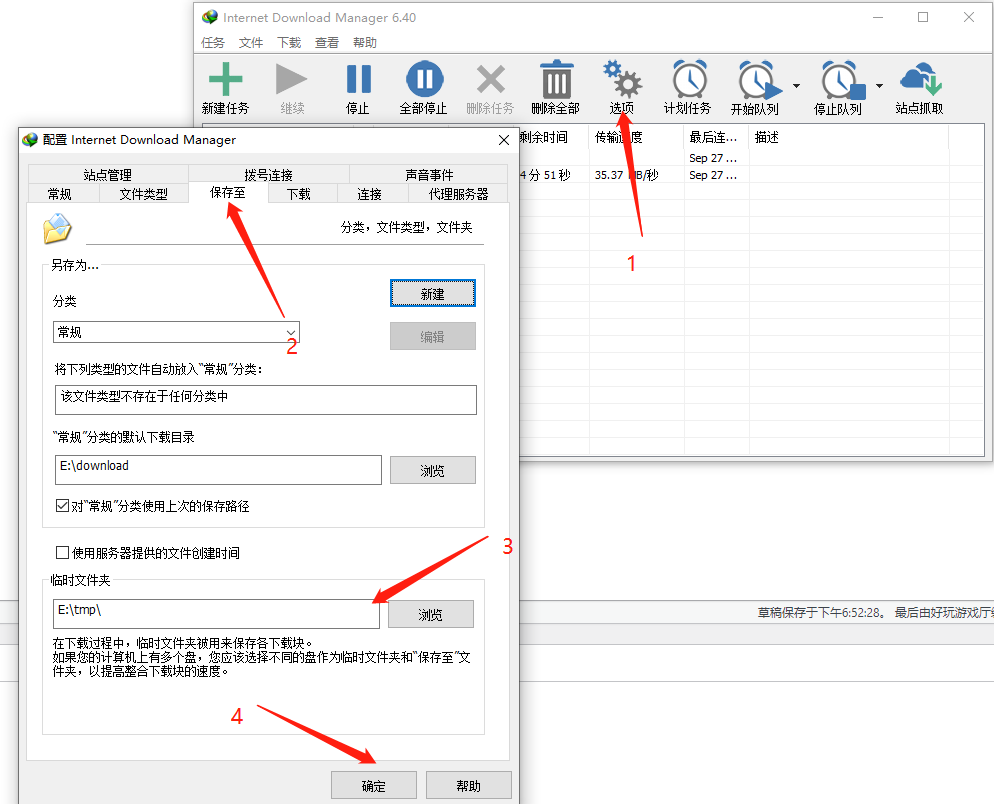Select the 保存至 tab
Screen dimensions: 994x804
pos(228,193)
